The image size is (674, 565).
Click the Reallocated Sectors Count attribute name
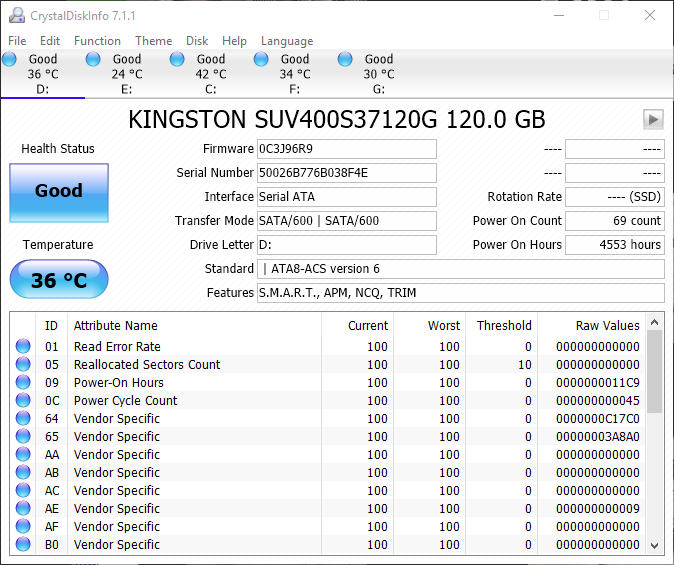click(147, 364)
